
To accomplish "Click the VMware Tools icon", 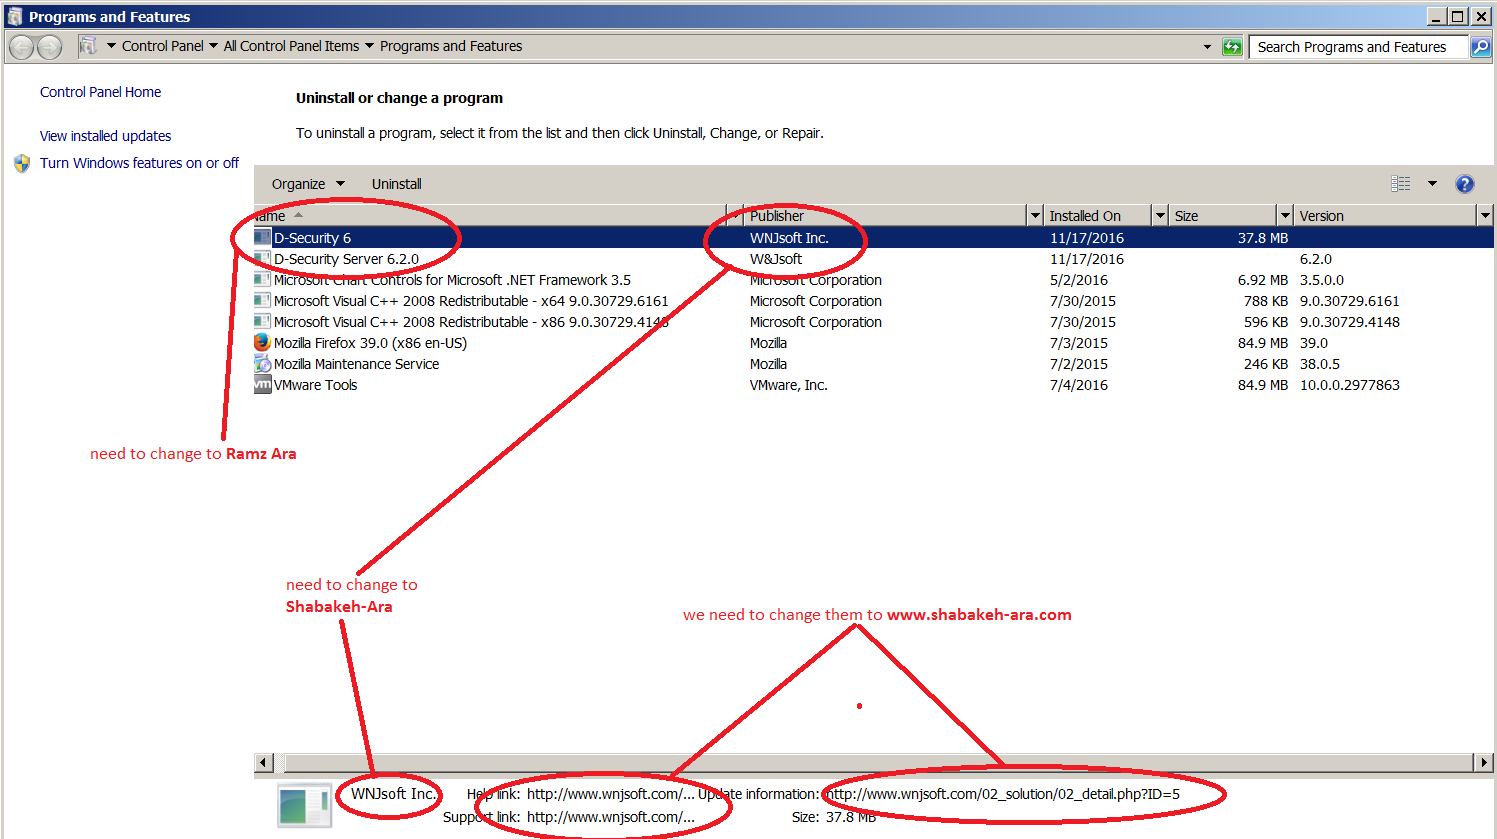I will (262, 385).
